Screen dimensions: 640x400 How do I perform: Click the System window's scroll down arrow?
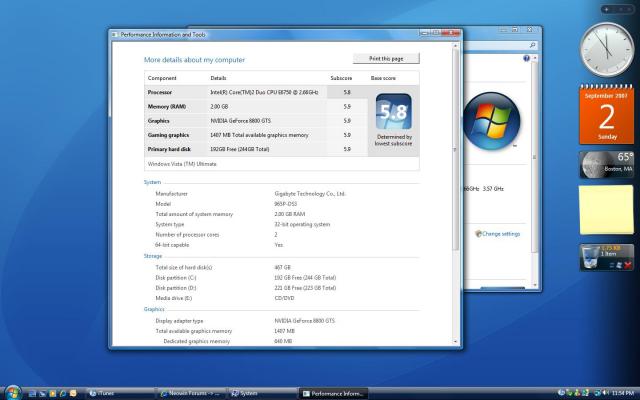pos(535,284)
